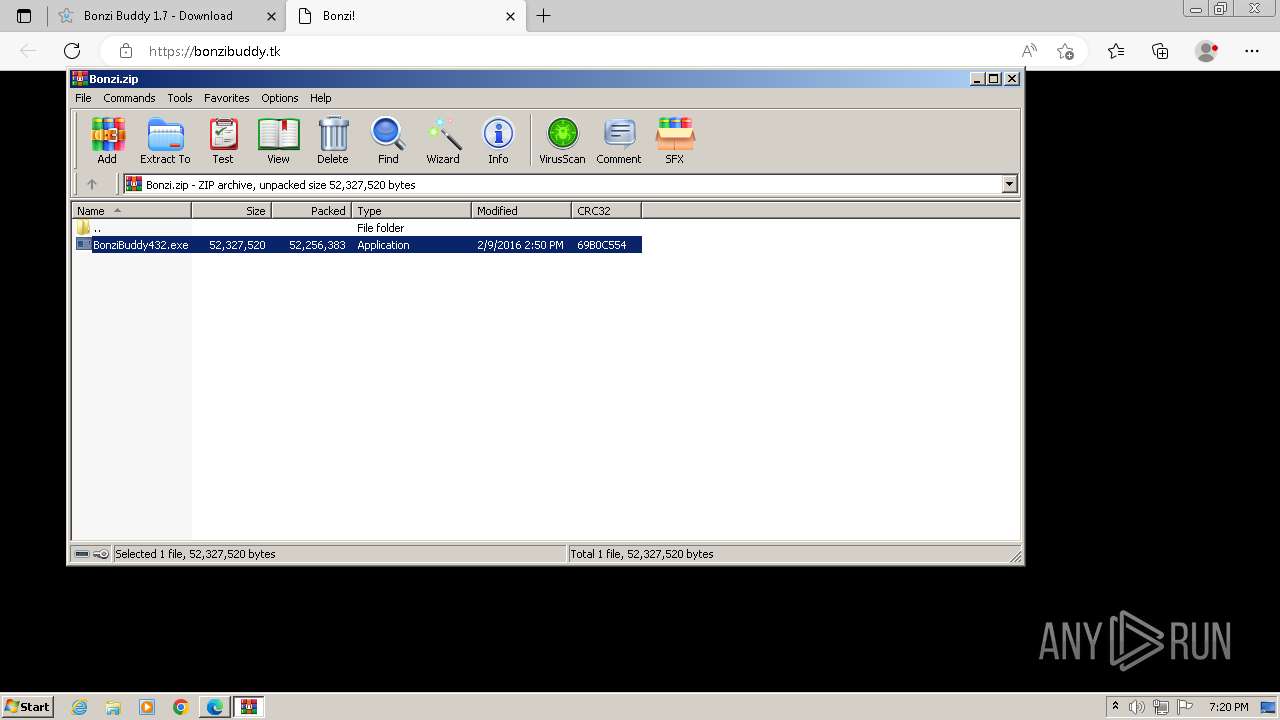Close the Bonzi Buddy 1.7 Download tab
The height and width of the screenshot is (720, 1280).
click(x=272, y=16)
